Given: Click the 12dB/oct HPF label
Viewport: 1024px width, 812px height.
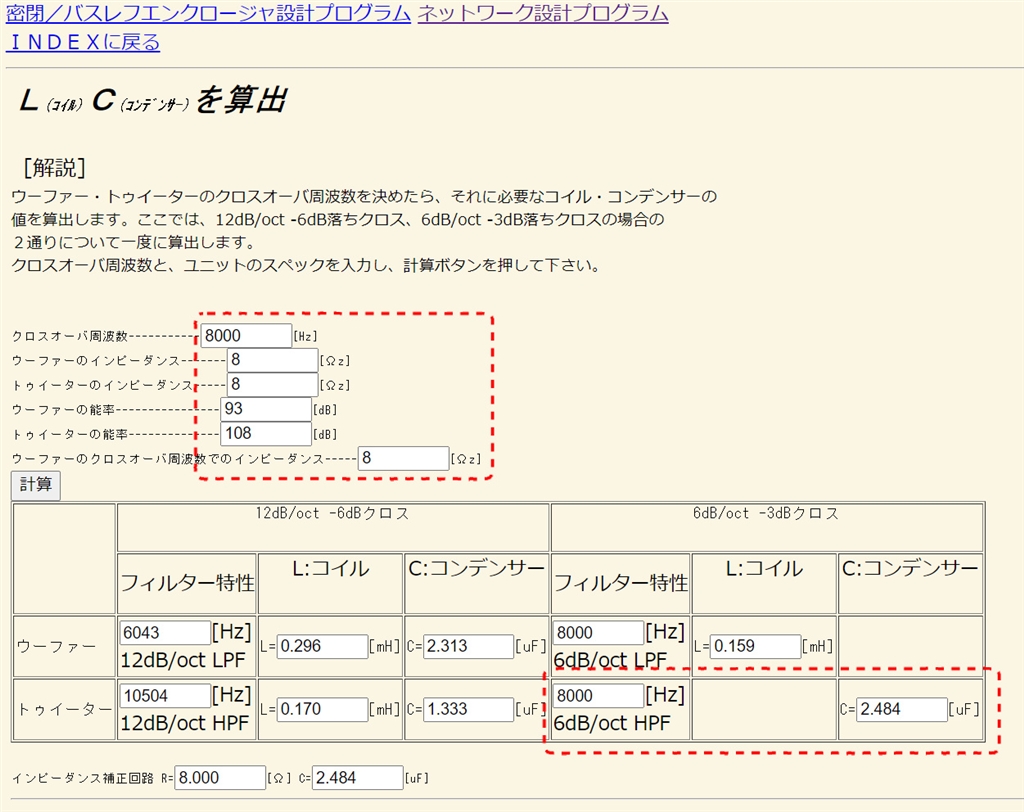Looking at the screenshot, I should tap(185, 723).
